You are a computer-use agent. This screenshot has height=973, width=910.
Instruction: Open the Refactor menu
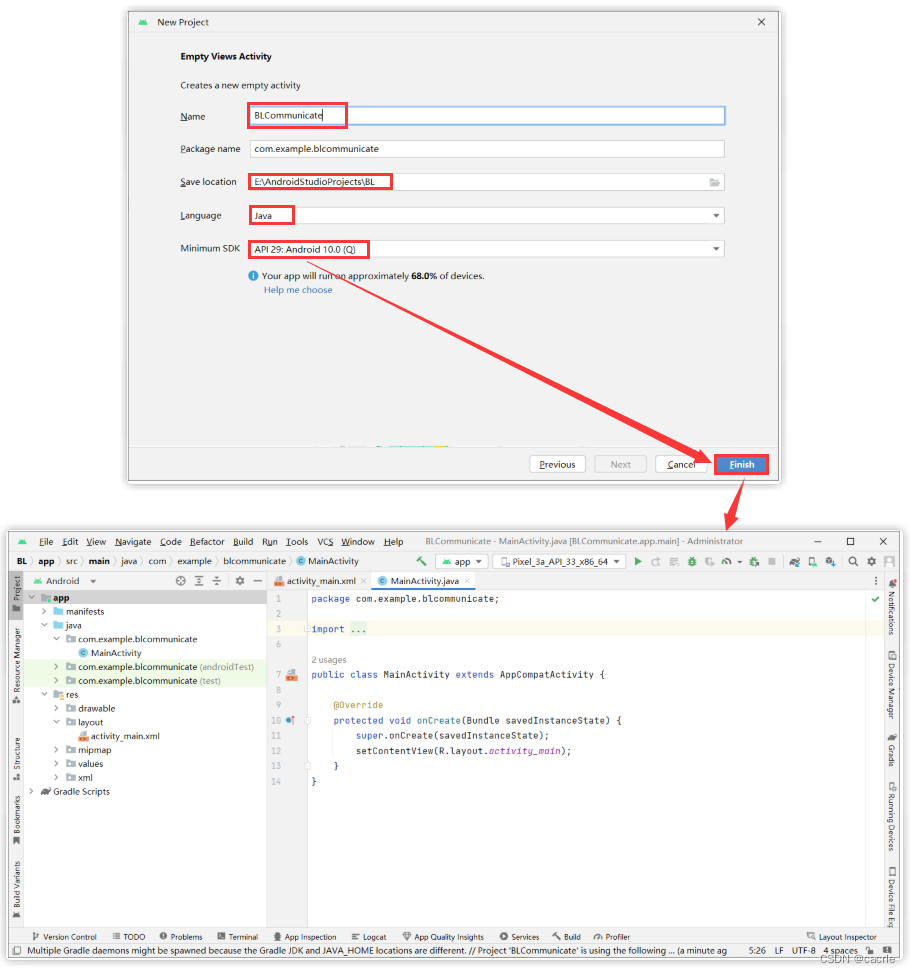(x=207, y=542)
